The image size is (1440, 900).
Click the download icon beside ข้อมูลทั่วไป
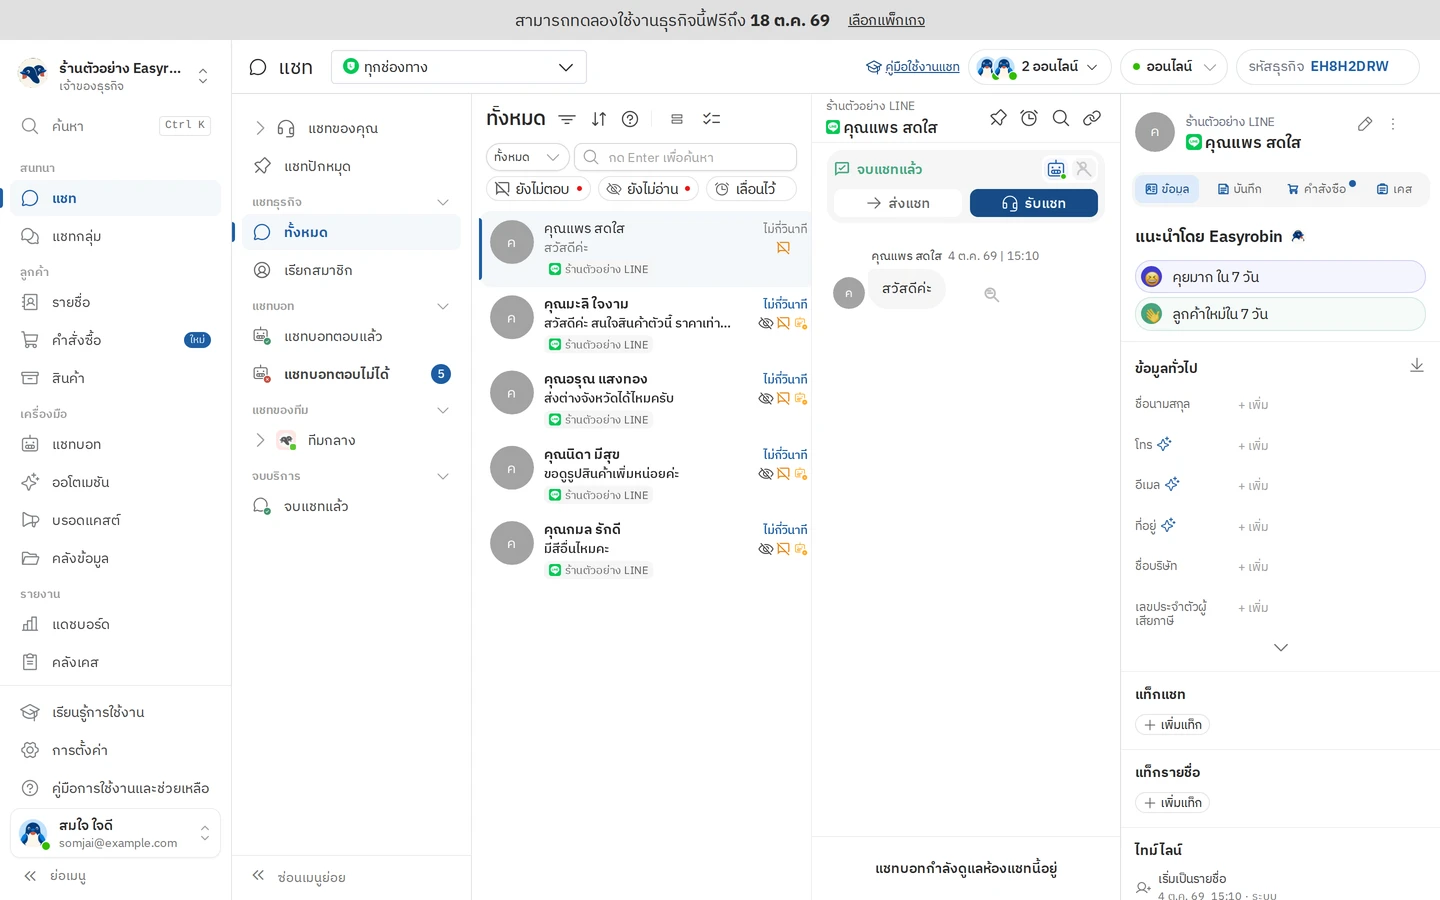coord(1417,366)
